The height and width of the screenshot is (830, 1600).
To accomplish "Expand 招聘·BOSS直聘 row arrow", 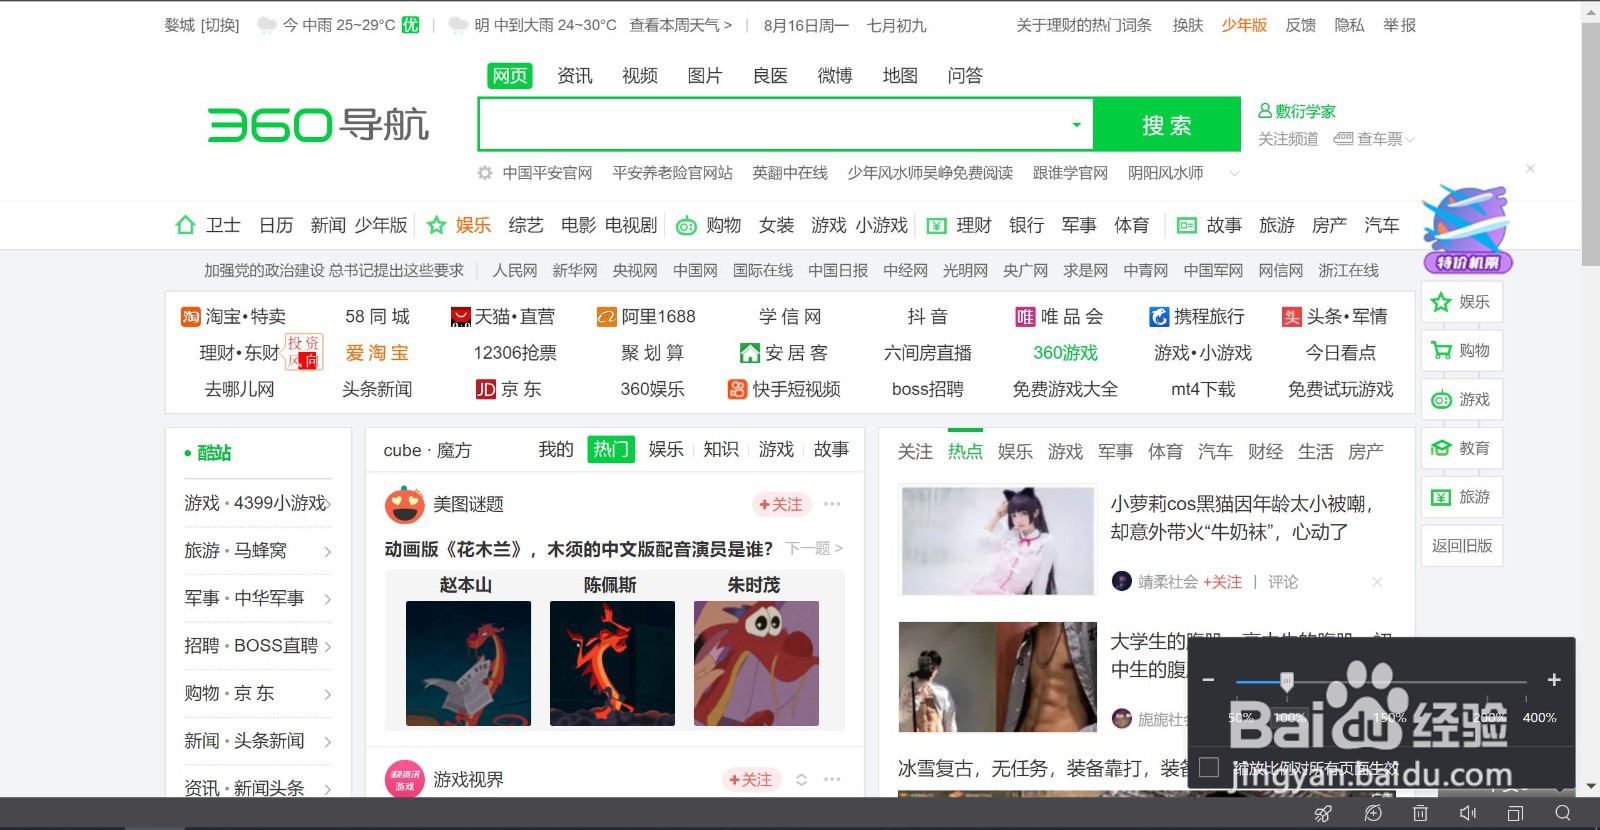I will pyautogui.click(x=328, y=647).
